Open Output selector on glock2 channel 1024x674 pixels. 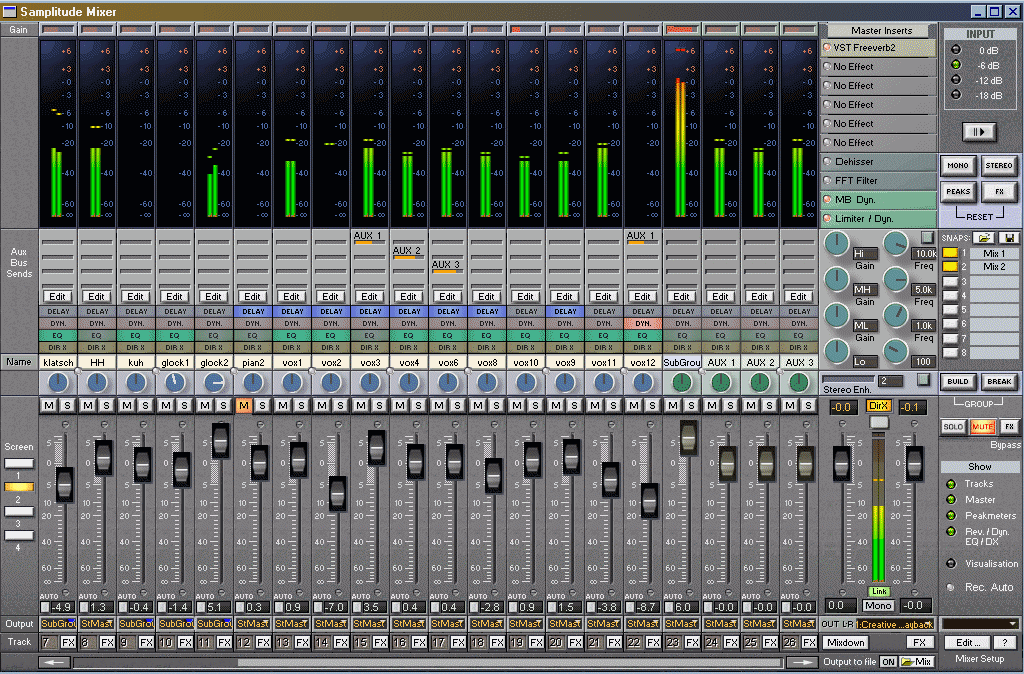tap(214, 624)
